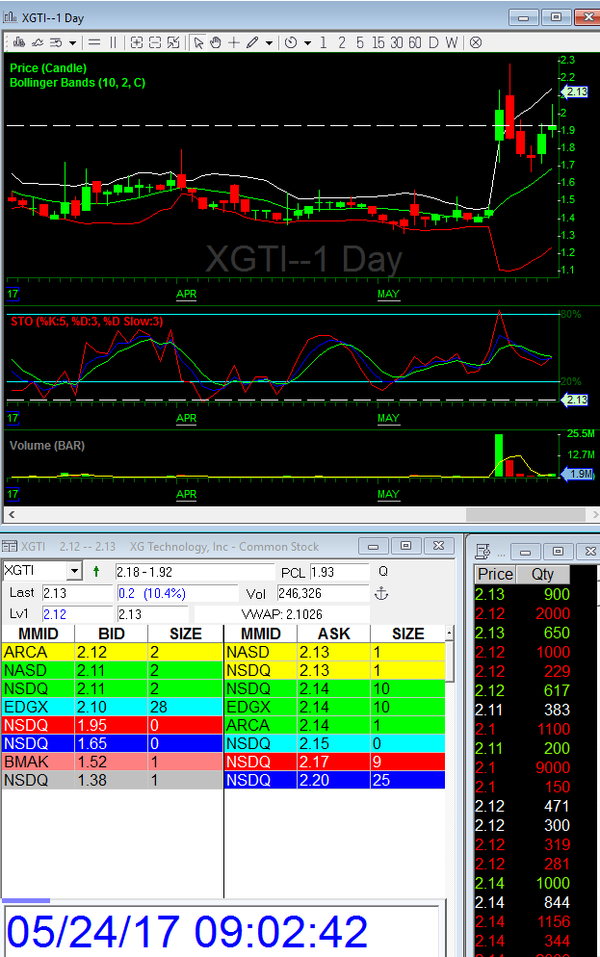Activate the hand pan tool
The height and width of the screenshot is (957, 600).
tap(216, 42)
